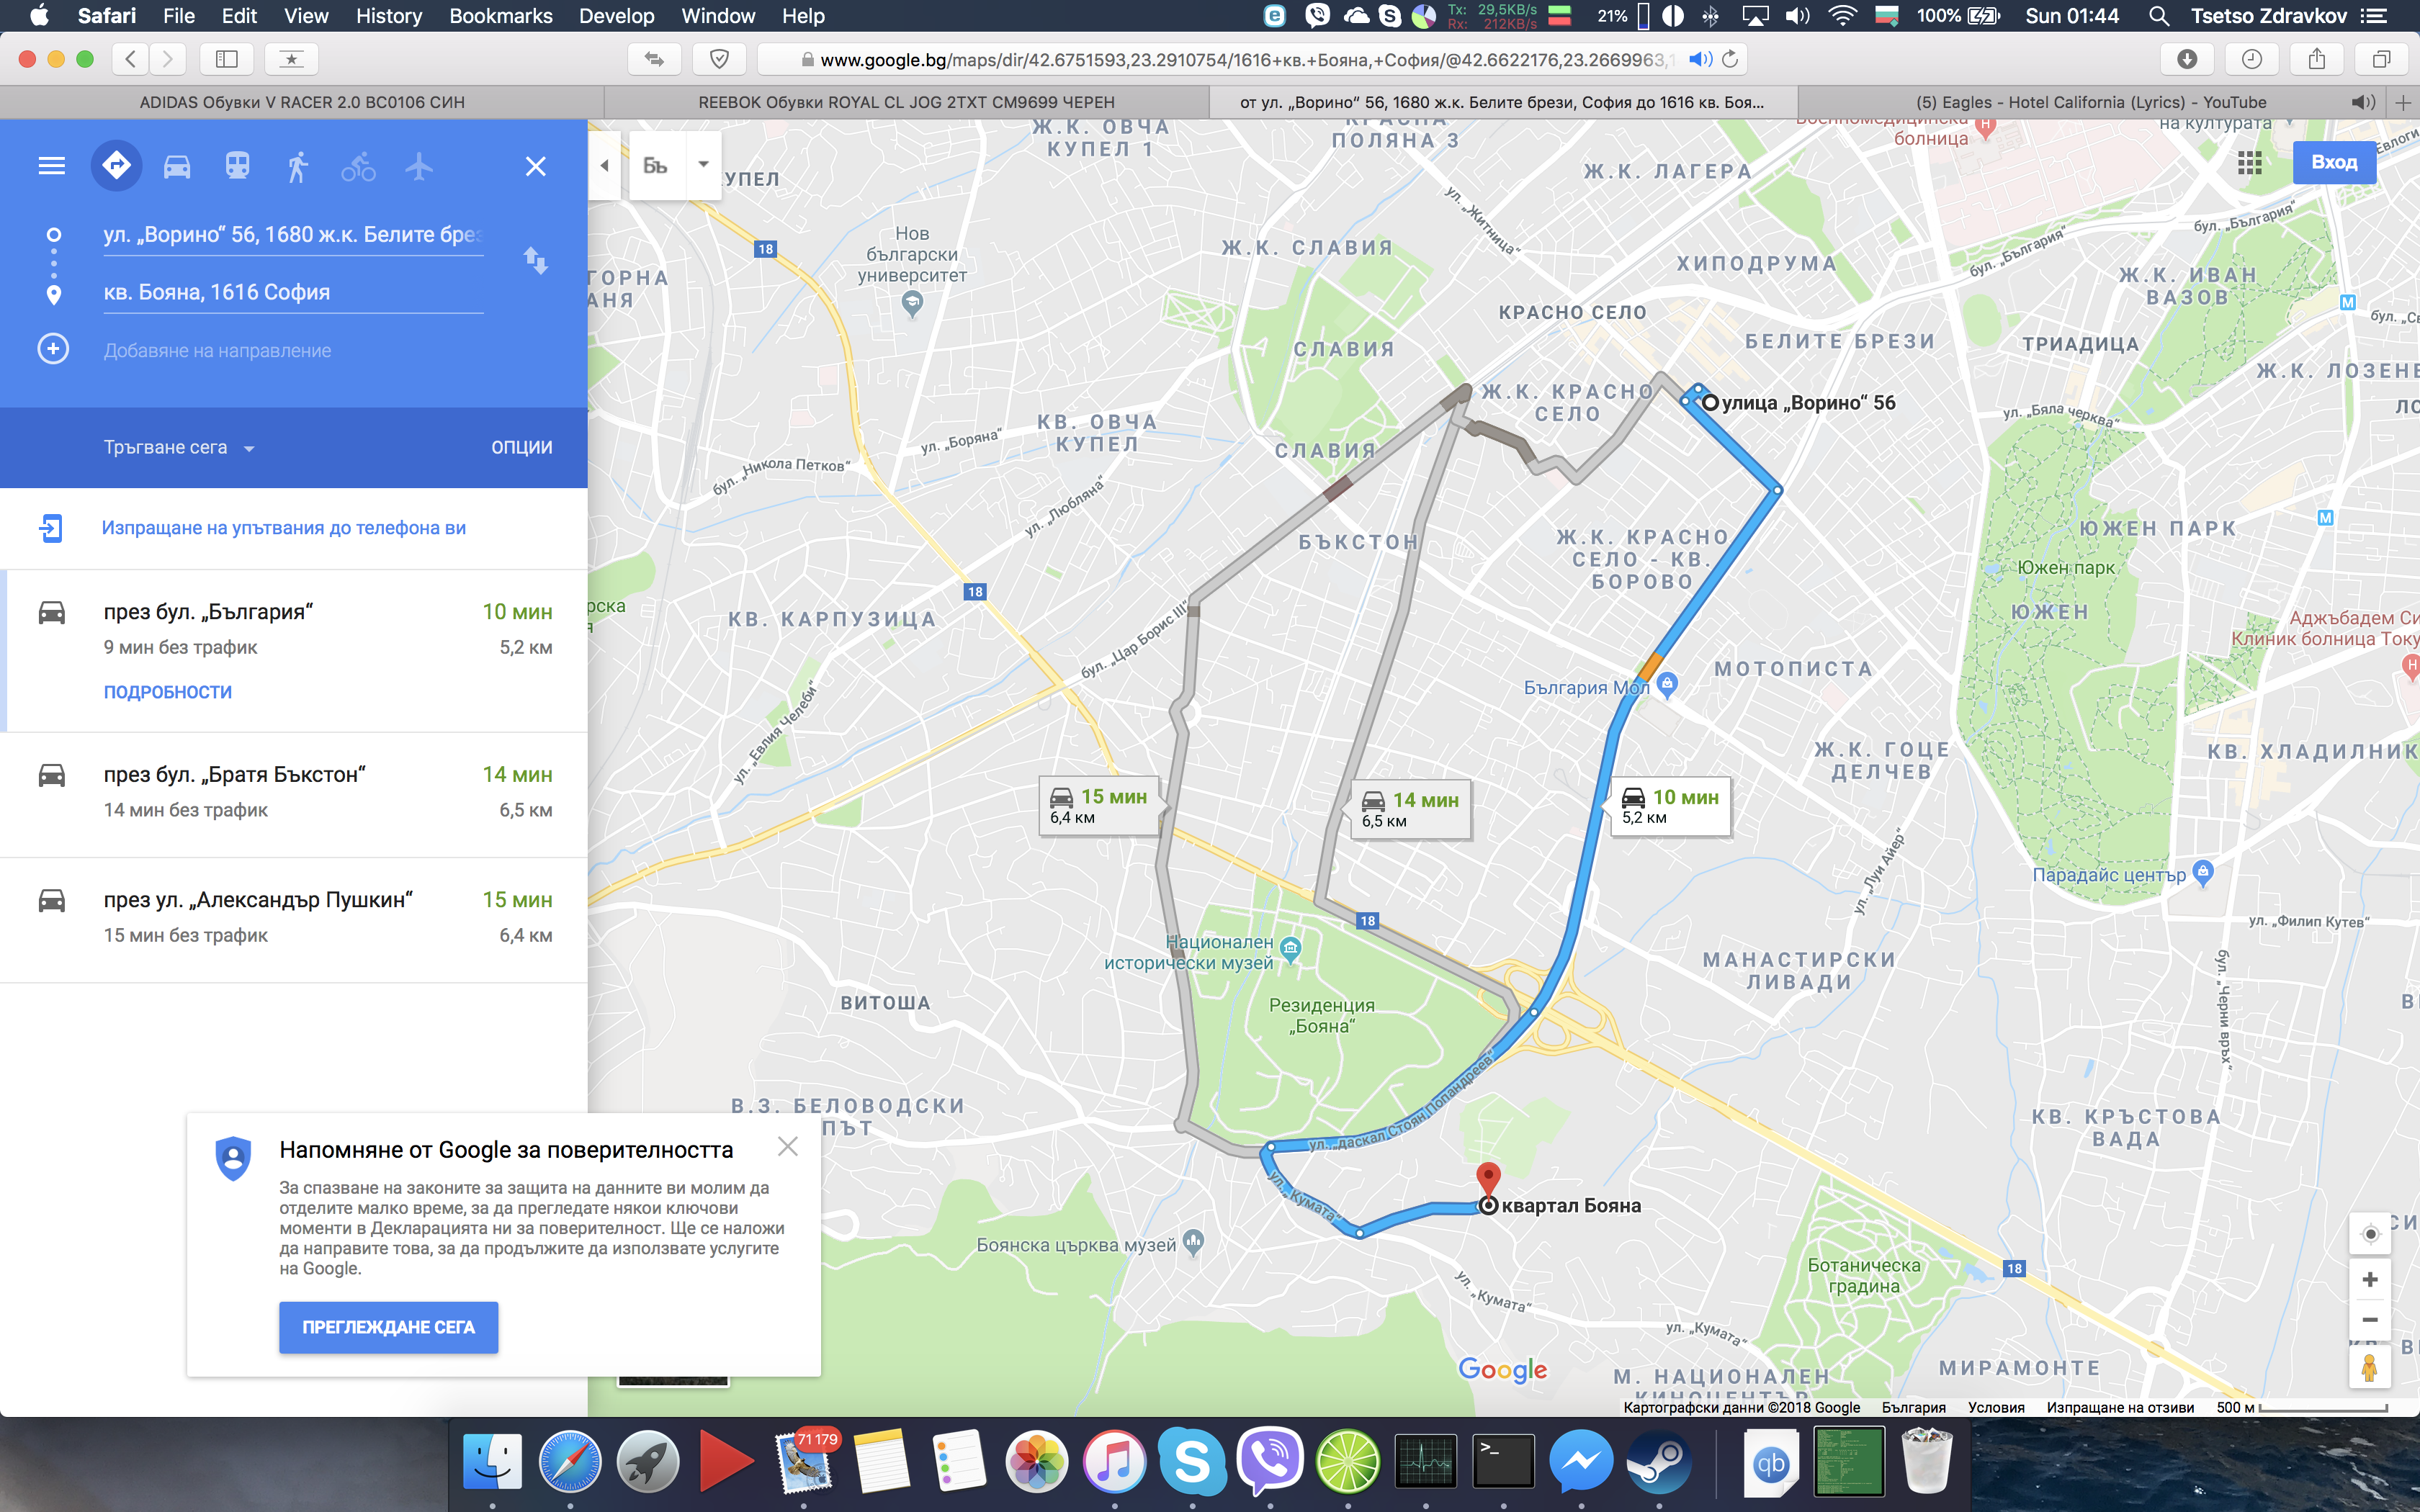Show Safari downloads

pyautogui.click(x=2187, y=59)
